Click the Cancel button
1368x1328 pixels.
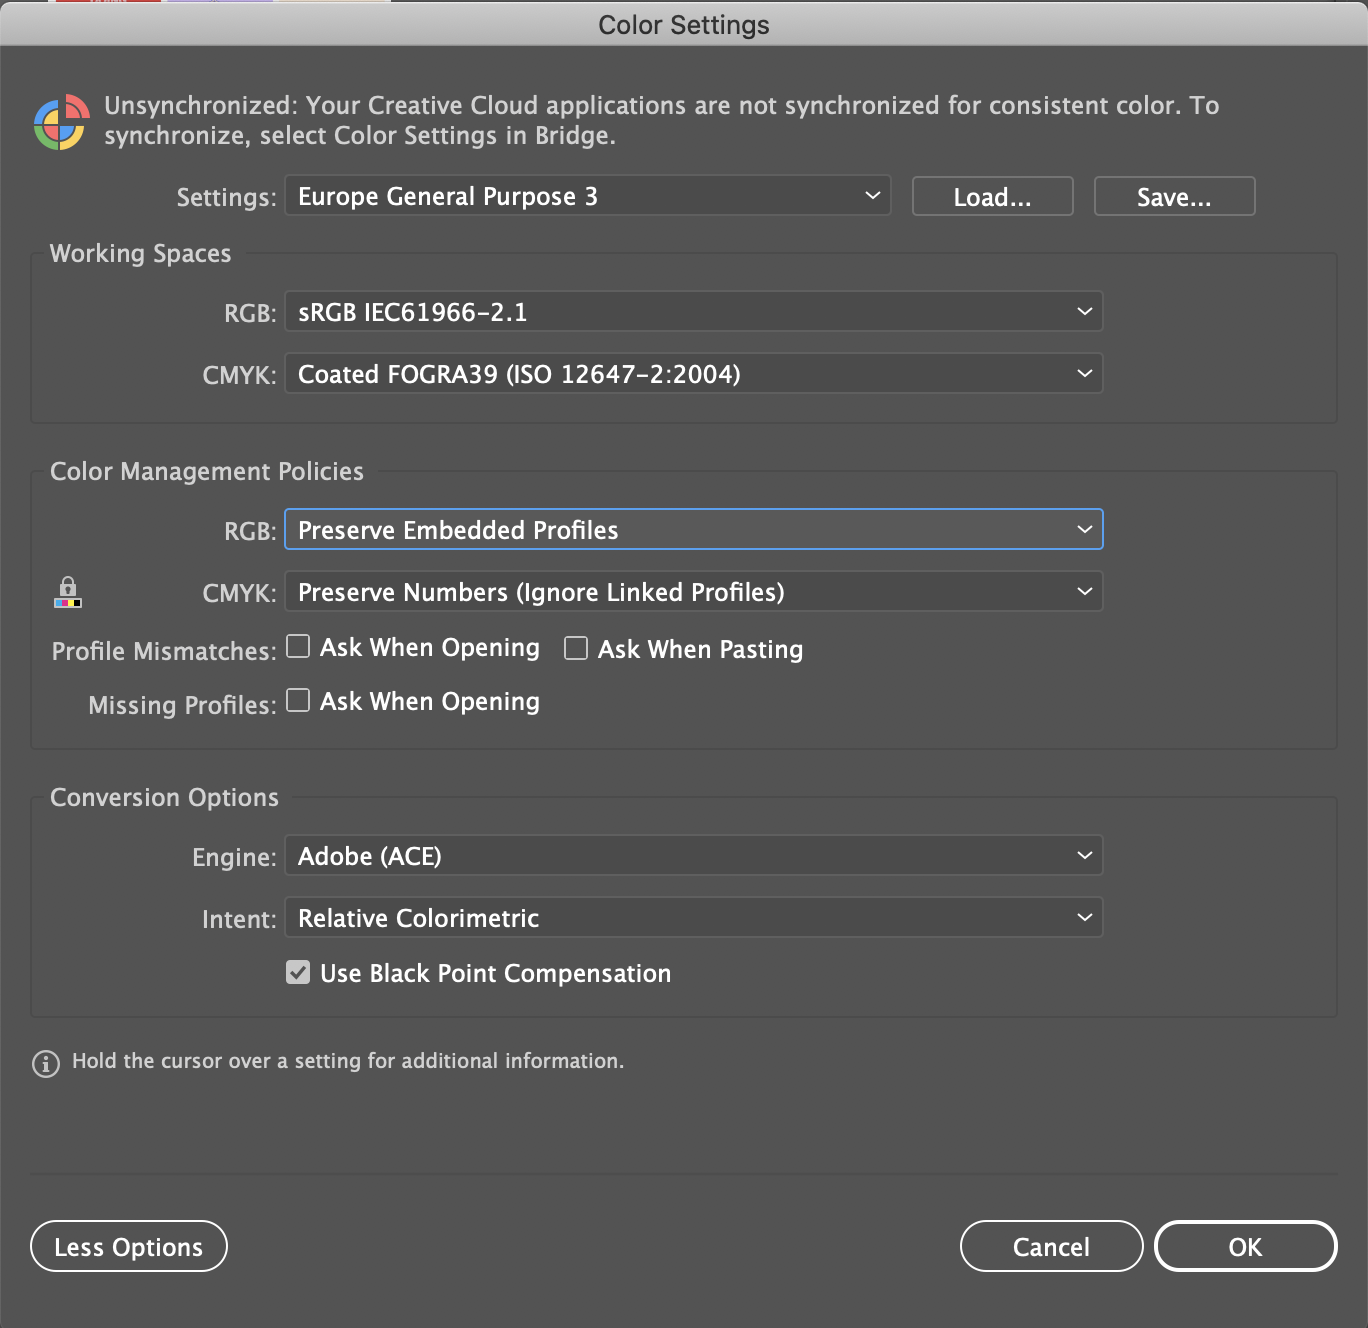click(1050, 1246)
